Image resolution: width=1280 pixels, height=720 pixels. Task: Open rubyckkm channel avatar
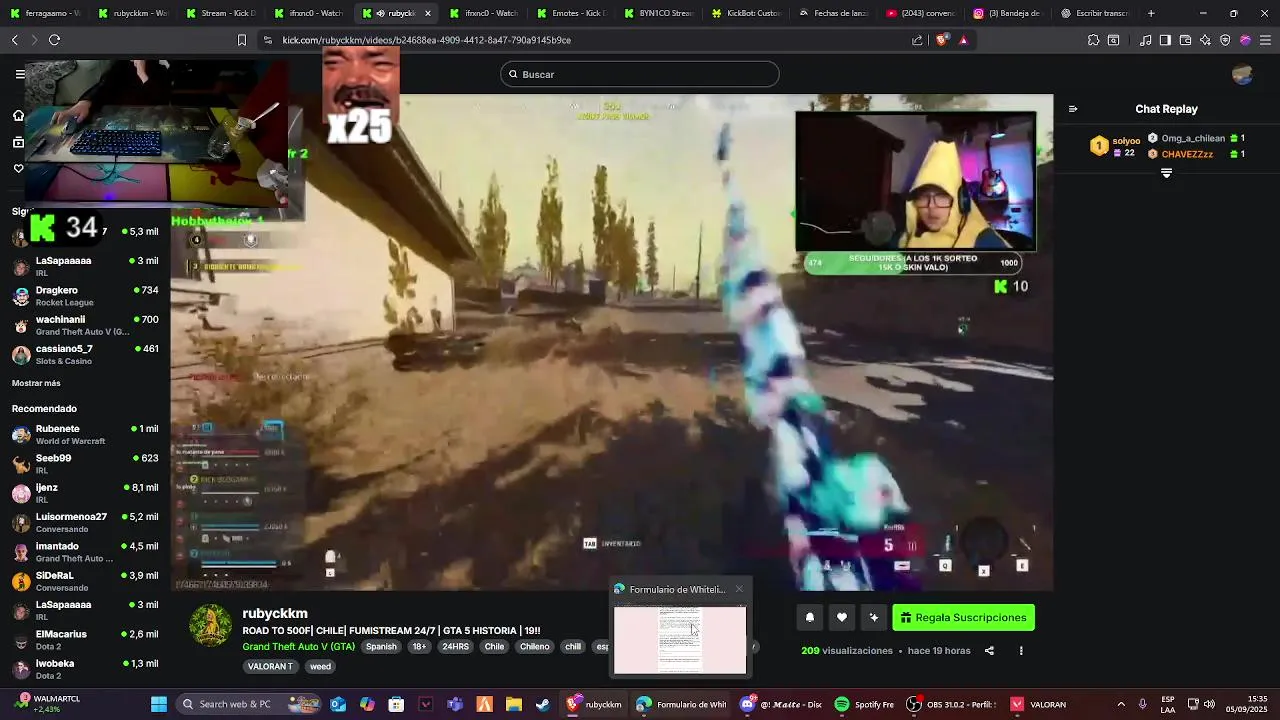[210, 625]
